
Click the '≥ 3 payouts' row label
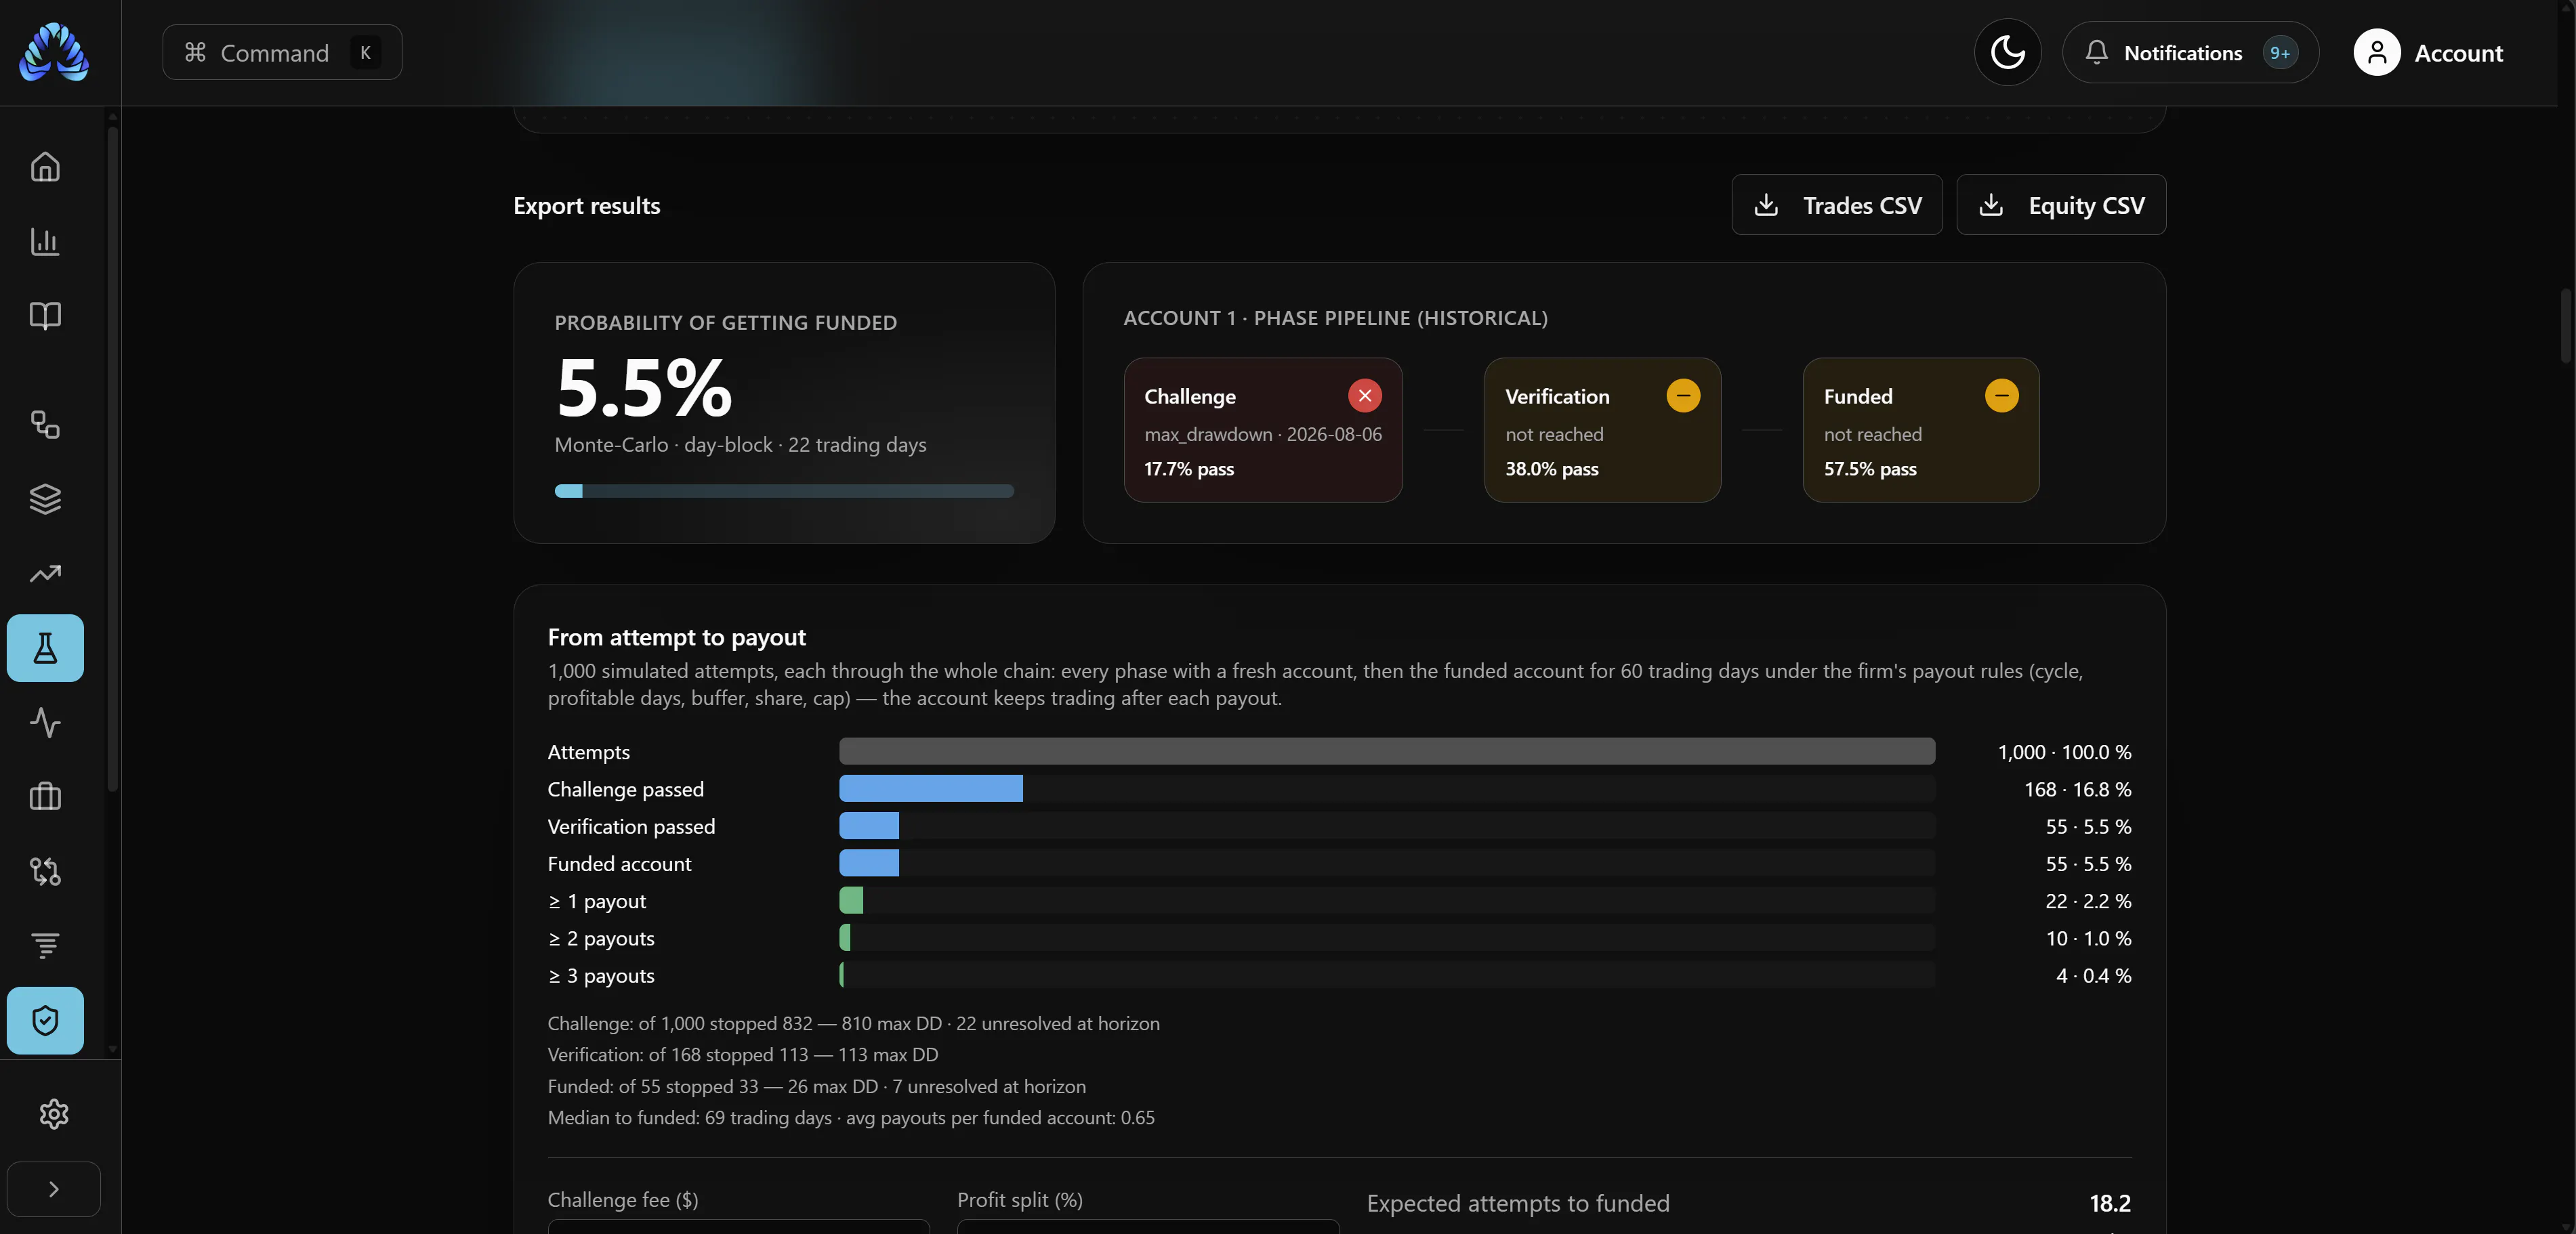pyautogui.click(x=601, y=975)
